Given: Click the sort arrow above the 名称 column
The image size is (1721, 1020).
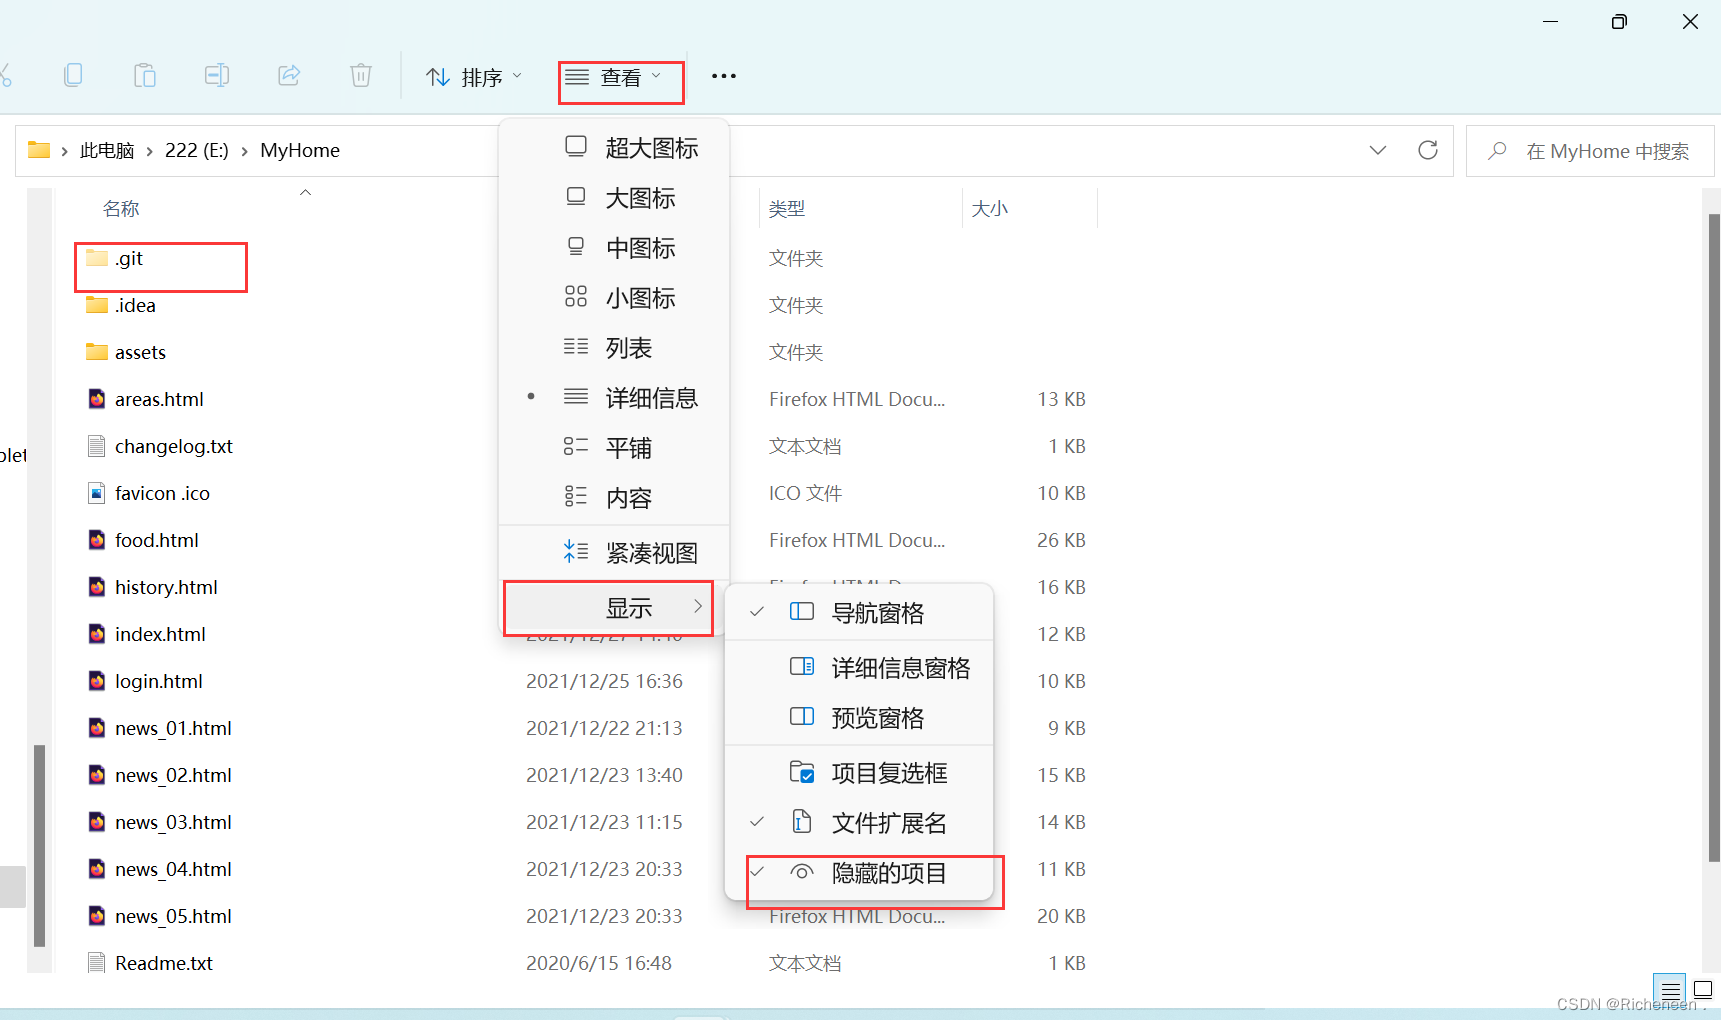Looking at the screenshot, I should point(306,192).
